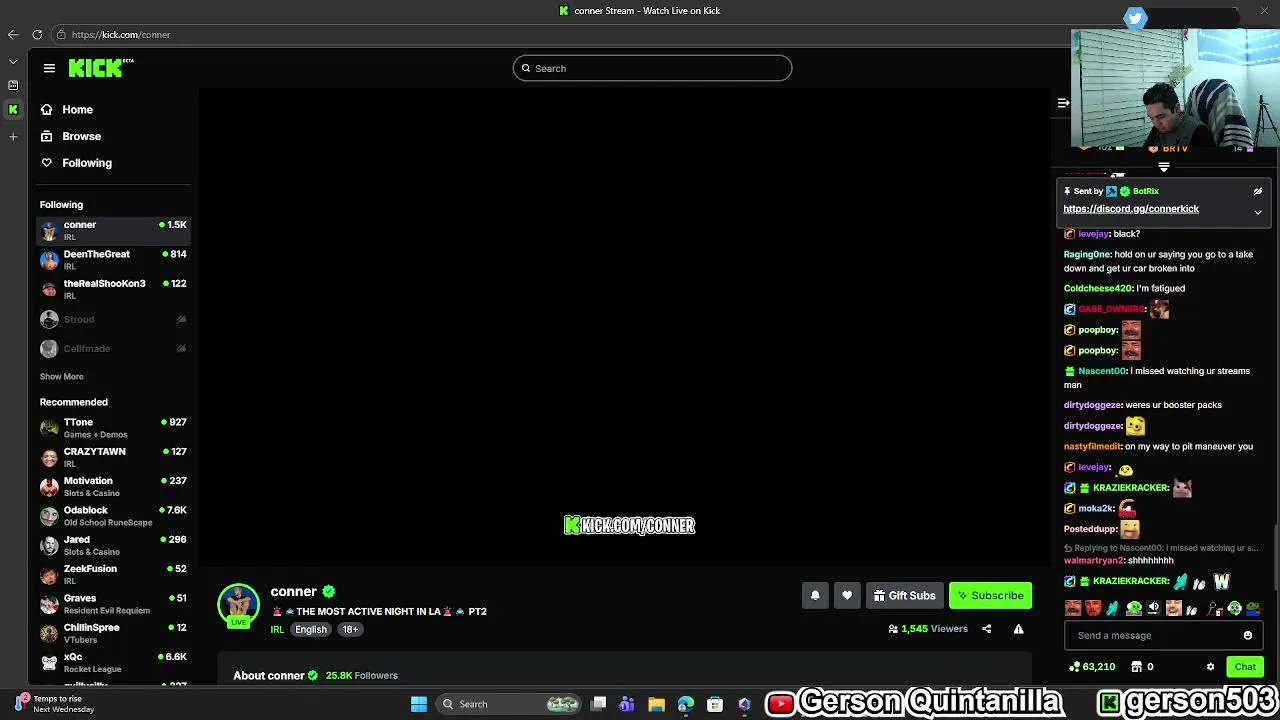Screen dimensions: 1280x720
Task: Click the Gift Subs button
Action: click(904, 595)
